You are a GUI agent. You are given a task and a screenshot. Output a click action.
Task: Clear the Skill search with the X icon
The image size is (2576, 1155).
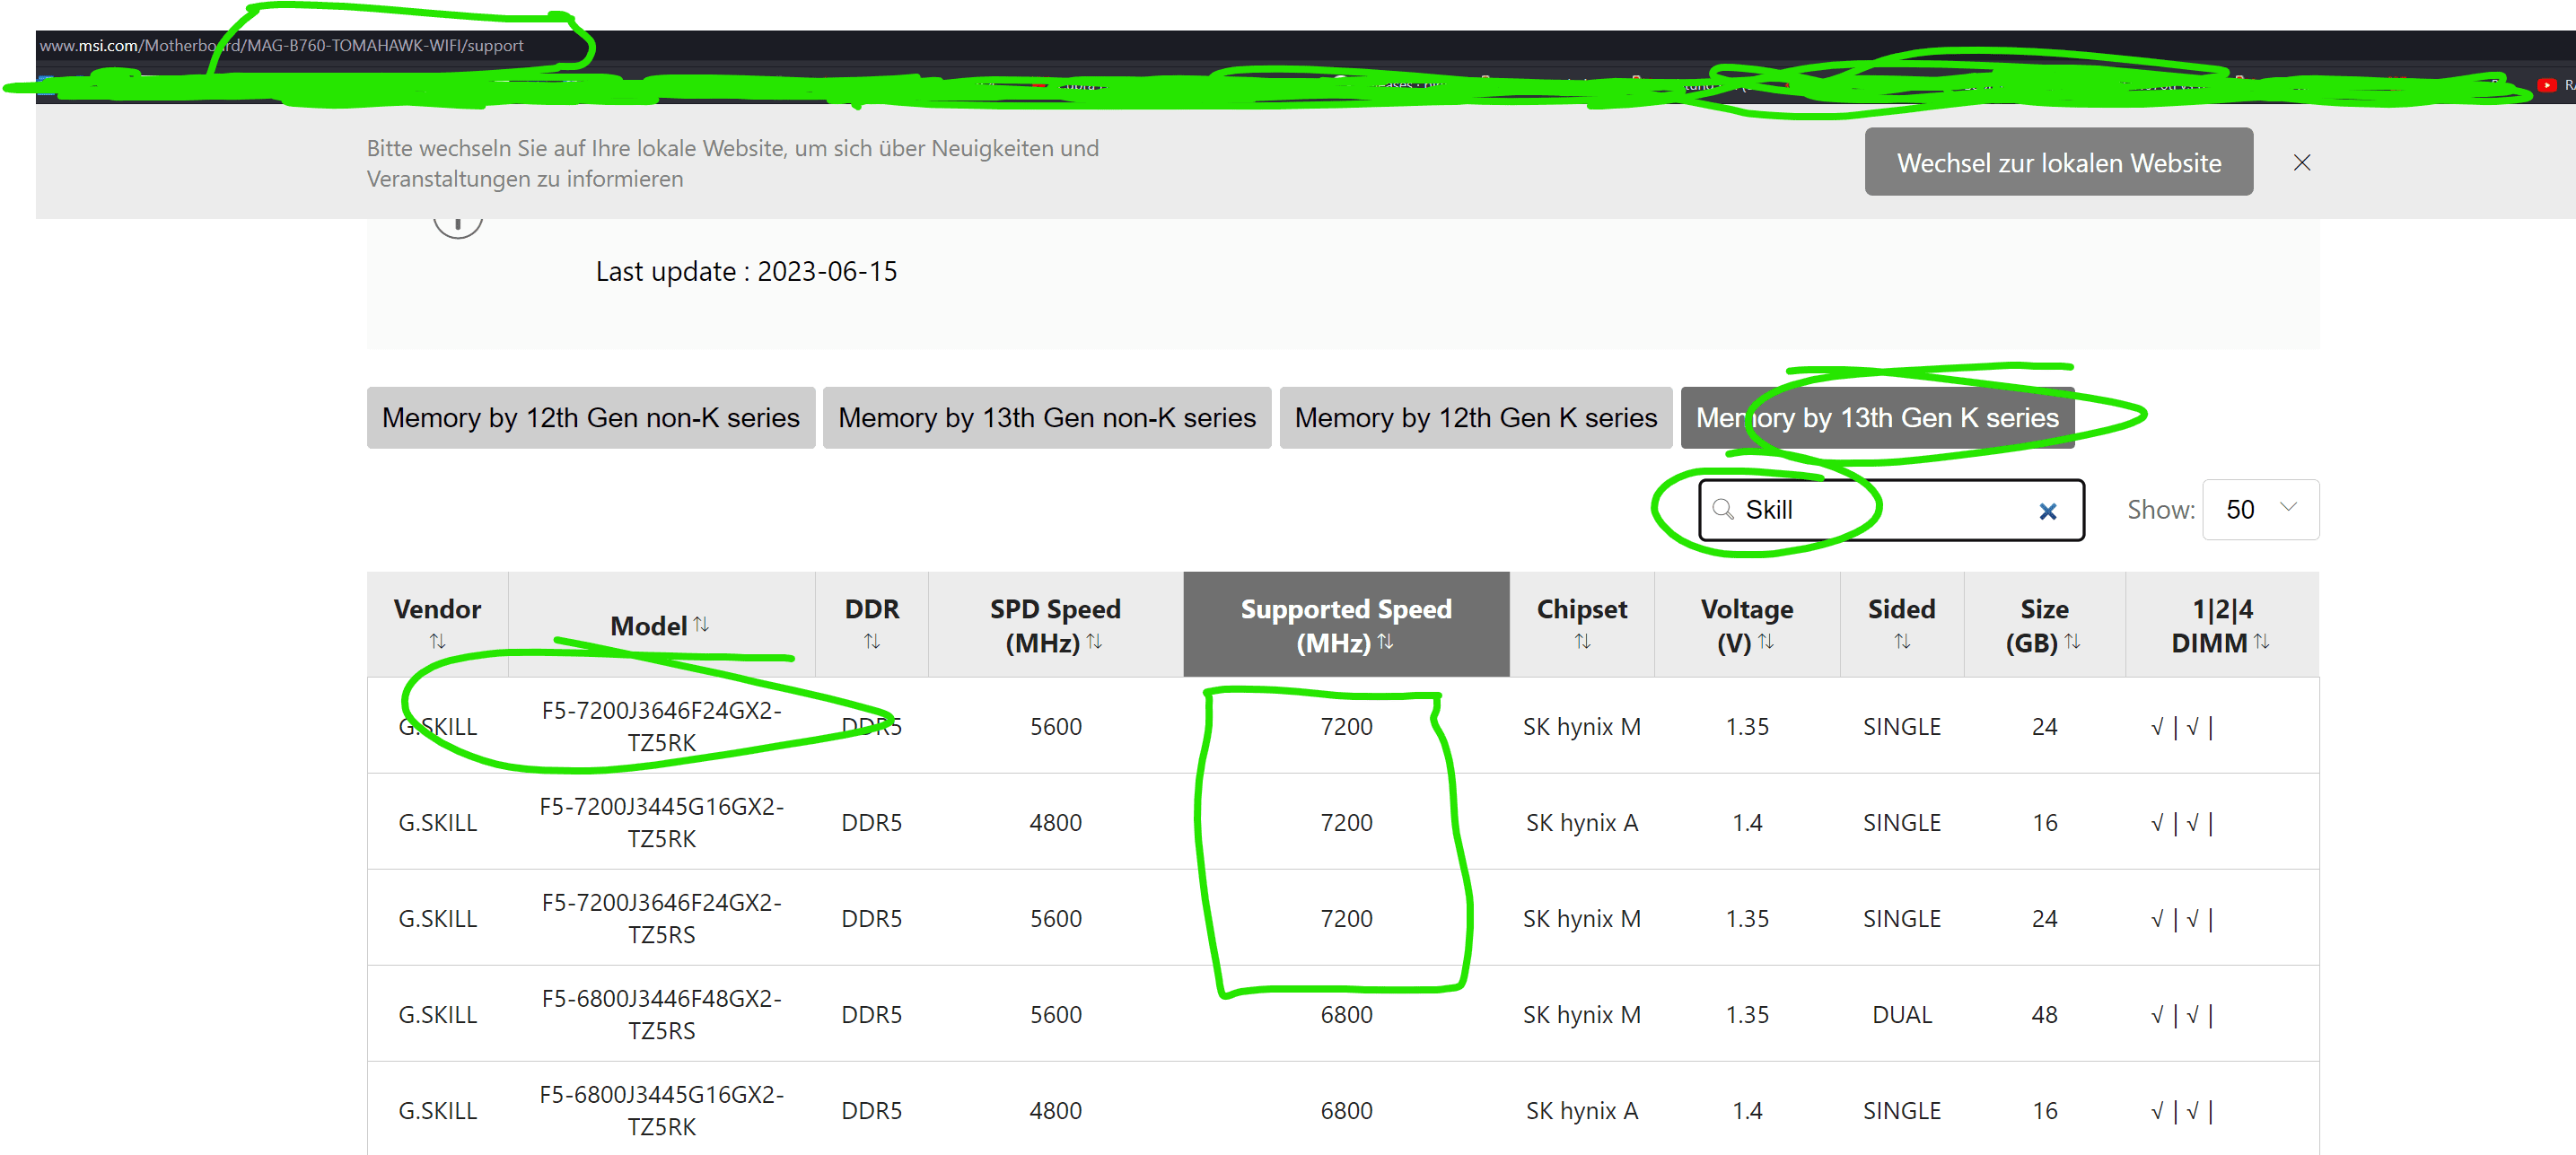[2047, 511]
